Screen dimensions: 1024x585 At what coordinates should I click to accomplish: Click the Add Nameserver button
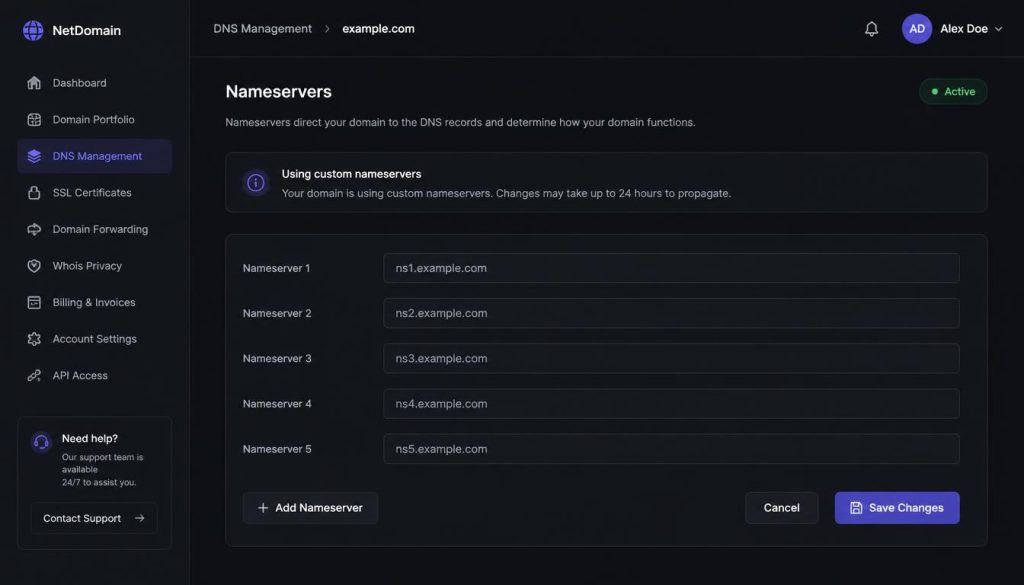point(310,508)
